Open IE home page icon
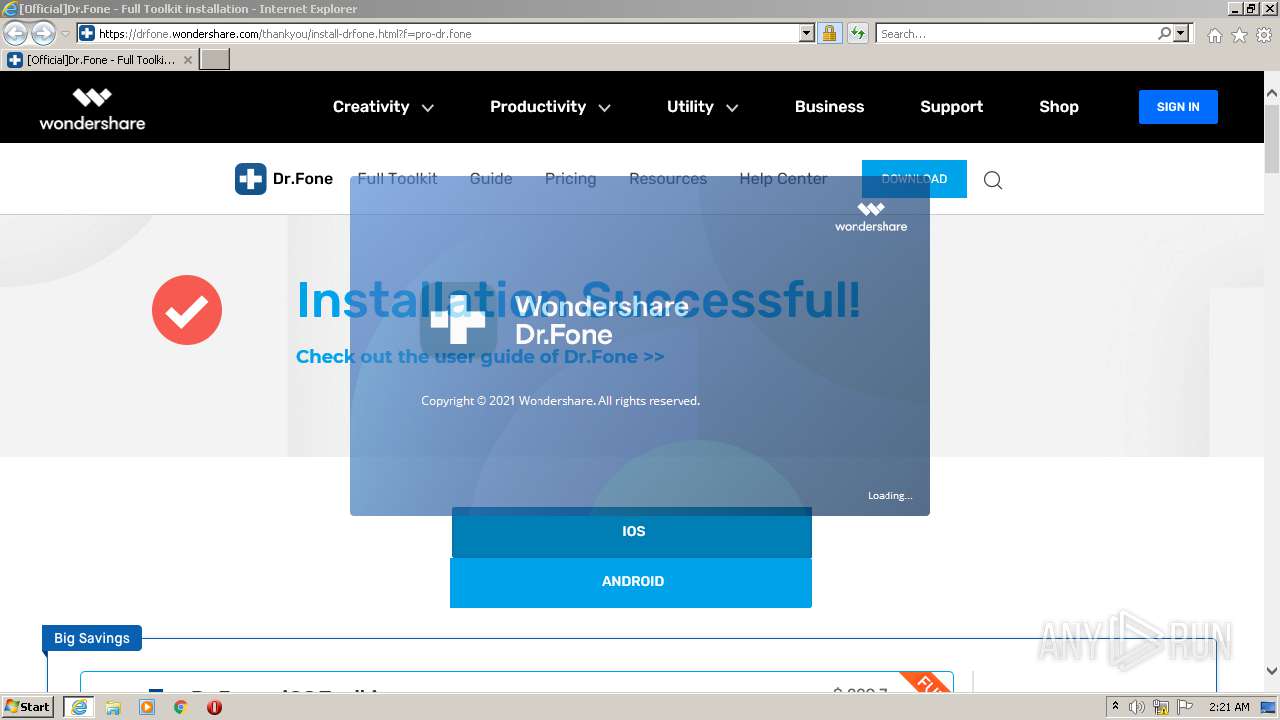1280x720 pixels. click(1214, 35)
